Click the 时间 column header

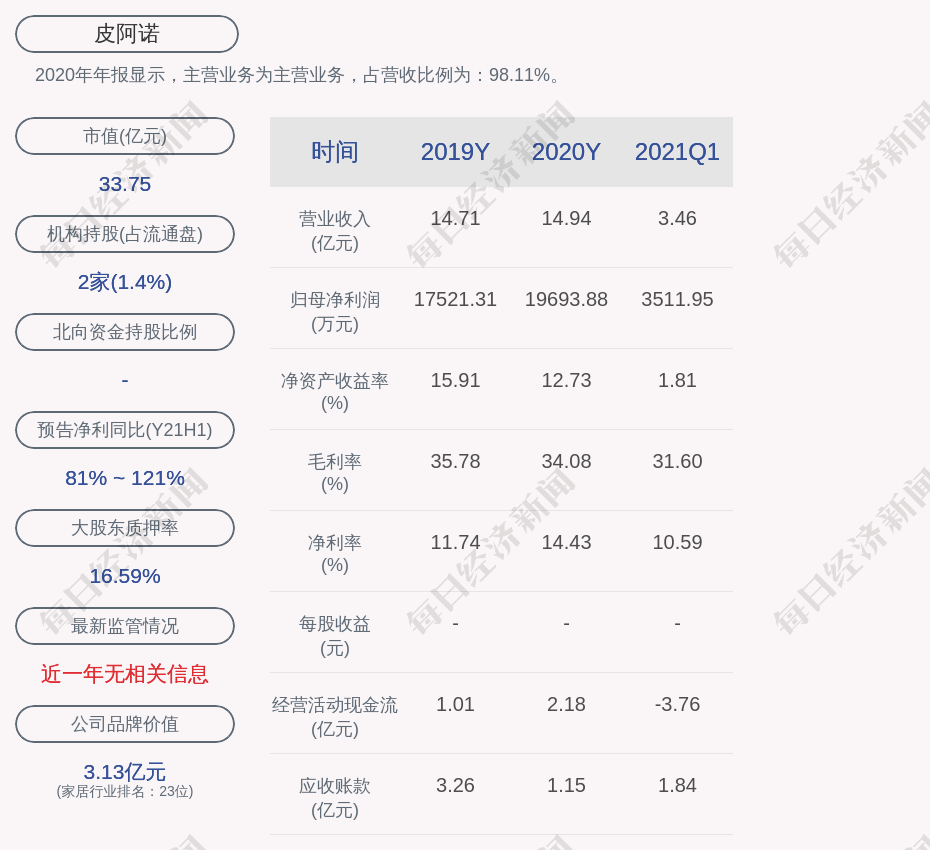pyautogui.click(x=335, y=152)
